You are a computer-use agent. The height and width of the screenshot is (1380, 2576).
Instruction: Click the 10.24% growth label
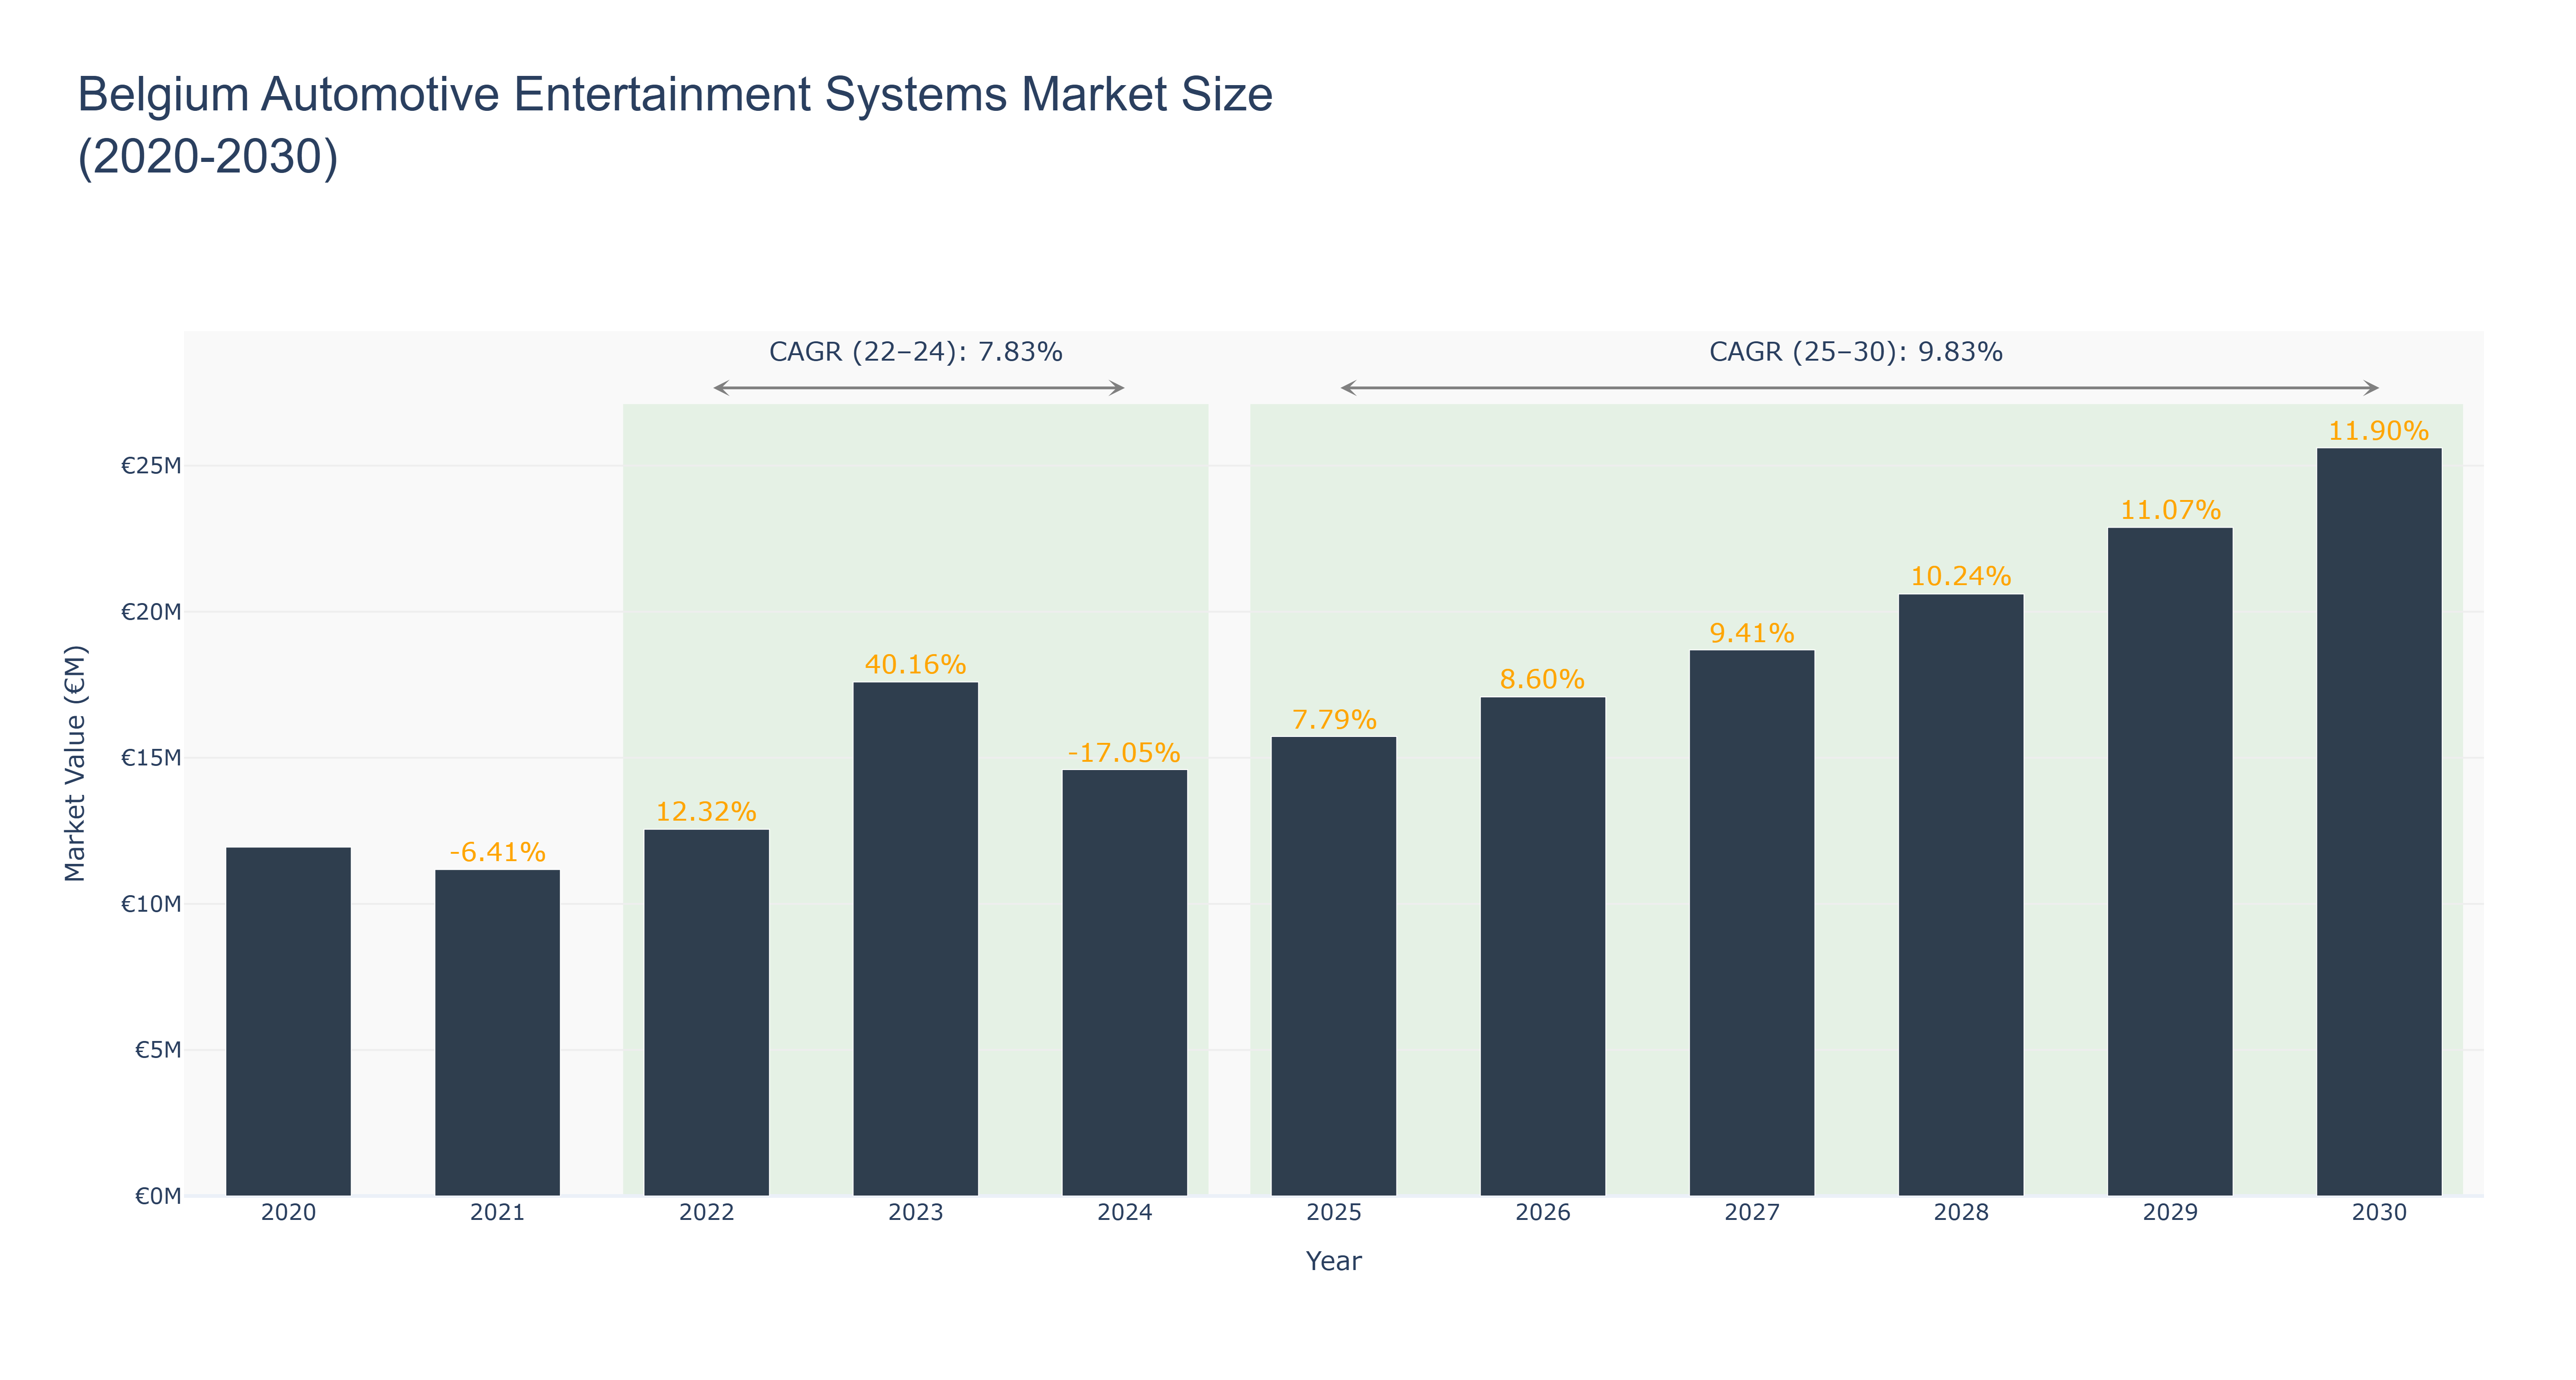(x=1960, y=576)
